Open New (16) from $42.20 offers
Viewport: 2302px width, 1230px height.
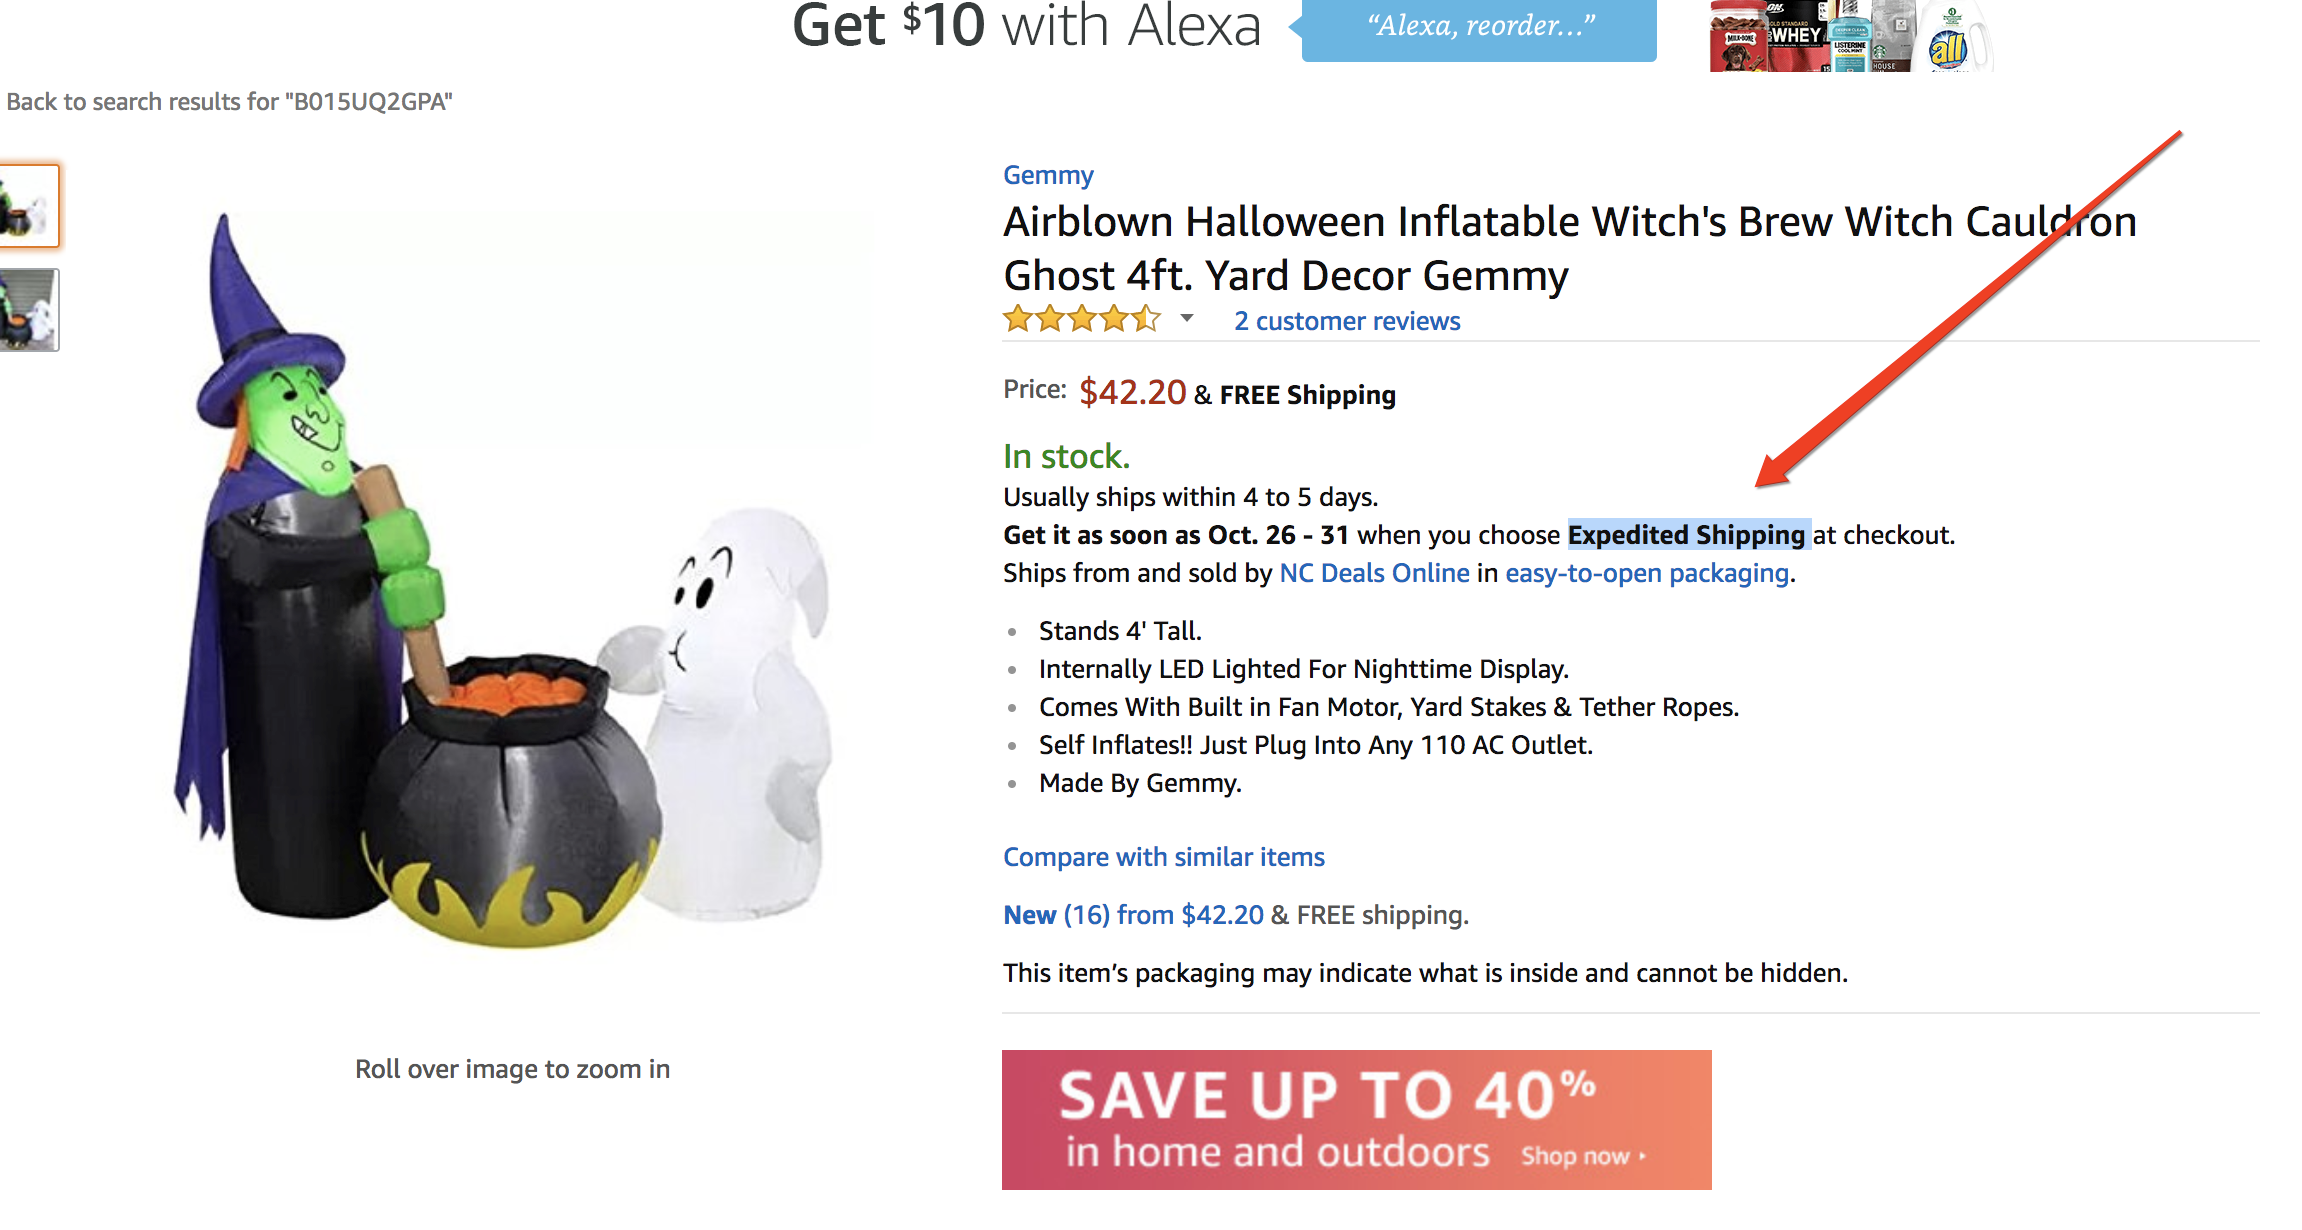click(x=1134, y=915)
